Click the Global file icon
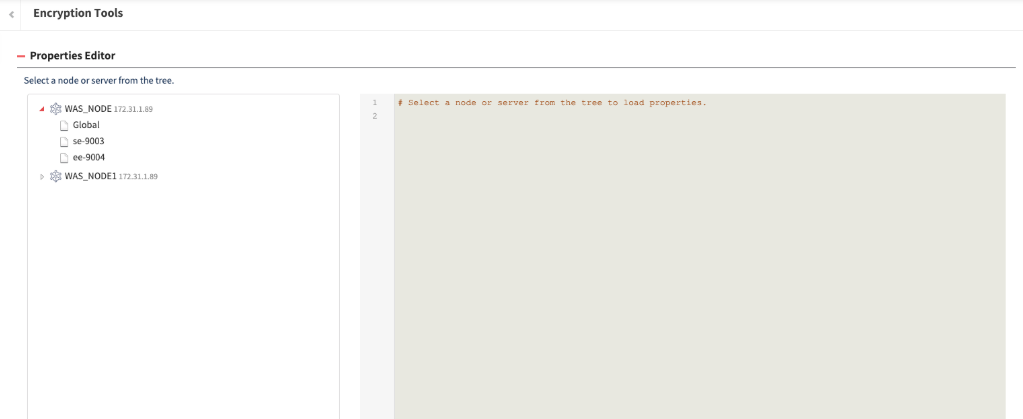 point(64,125)
